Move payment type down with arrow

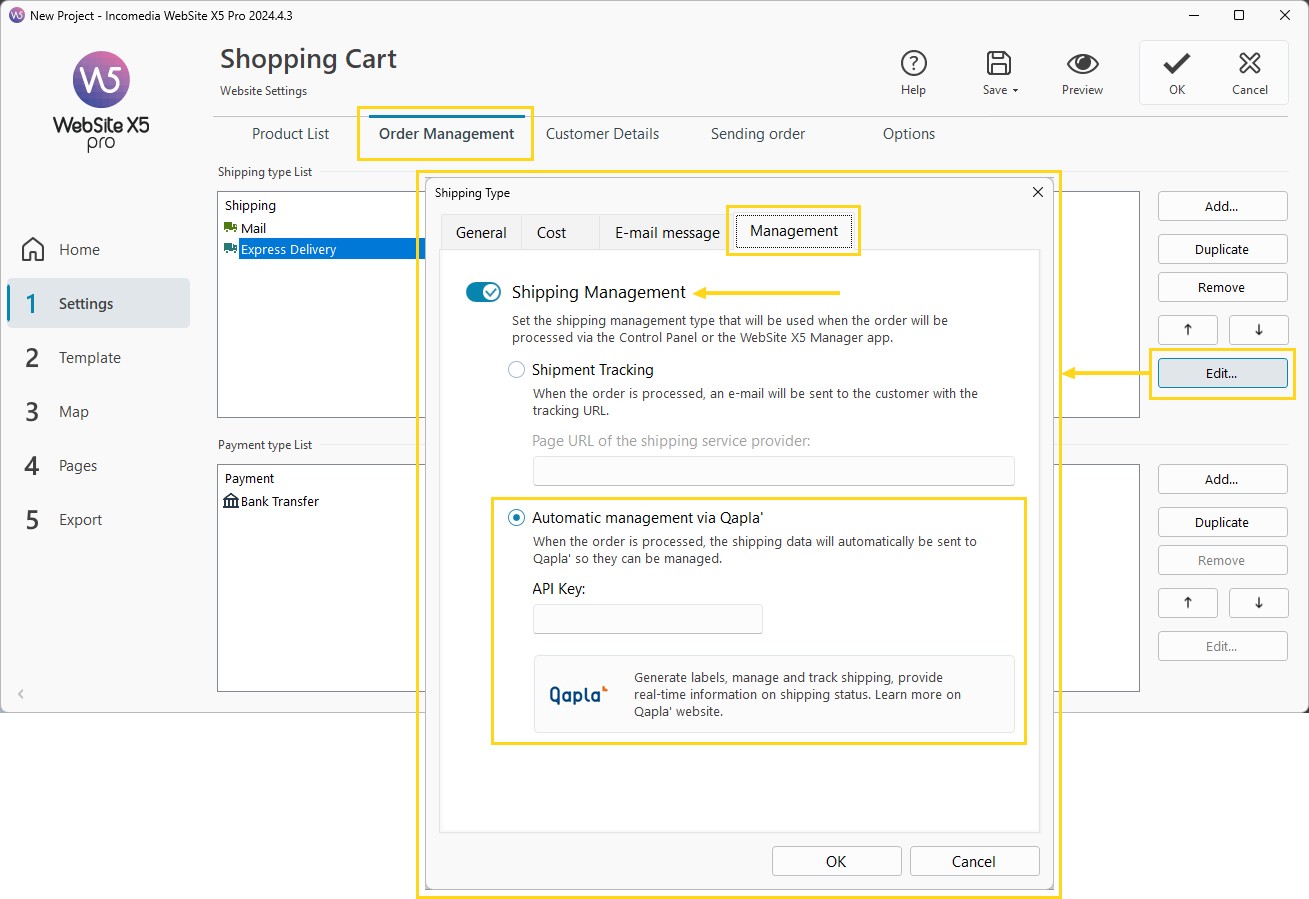click(x=1259, y=603)
